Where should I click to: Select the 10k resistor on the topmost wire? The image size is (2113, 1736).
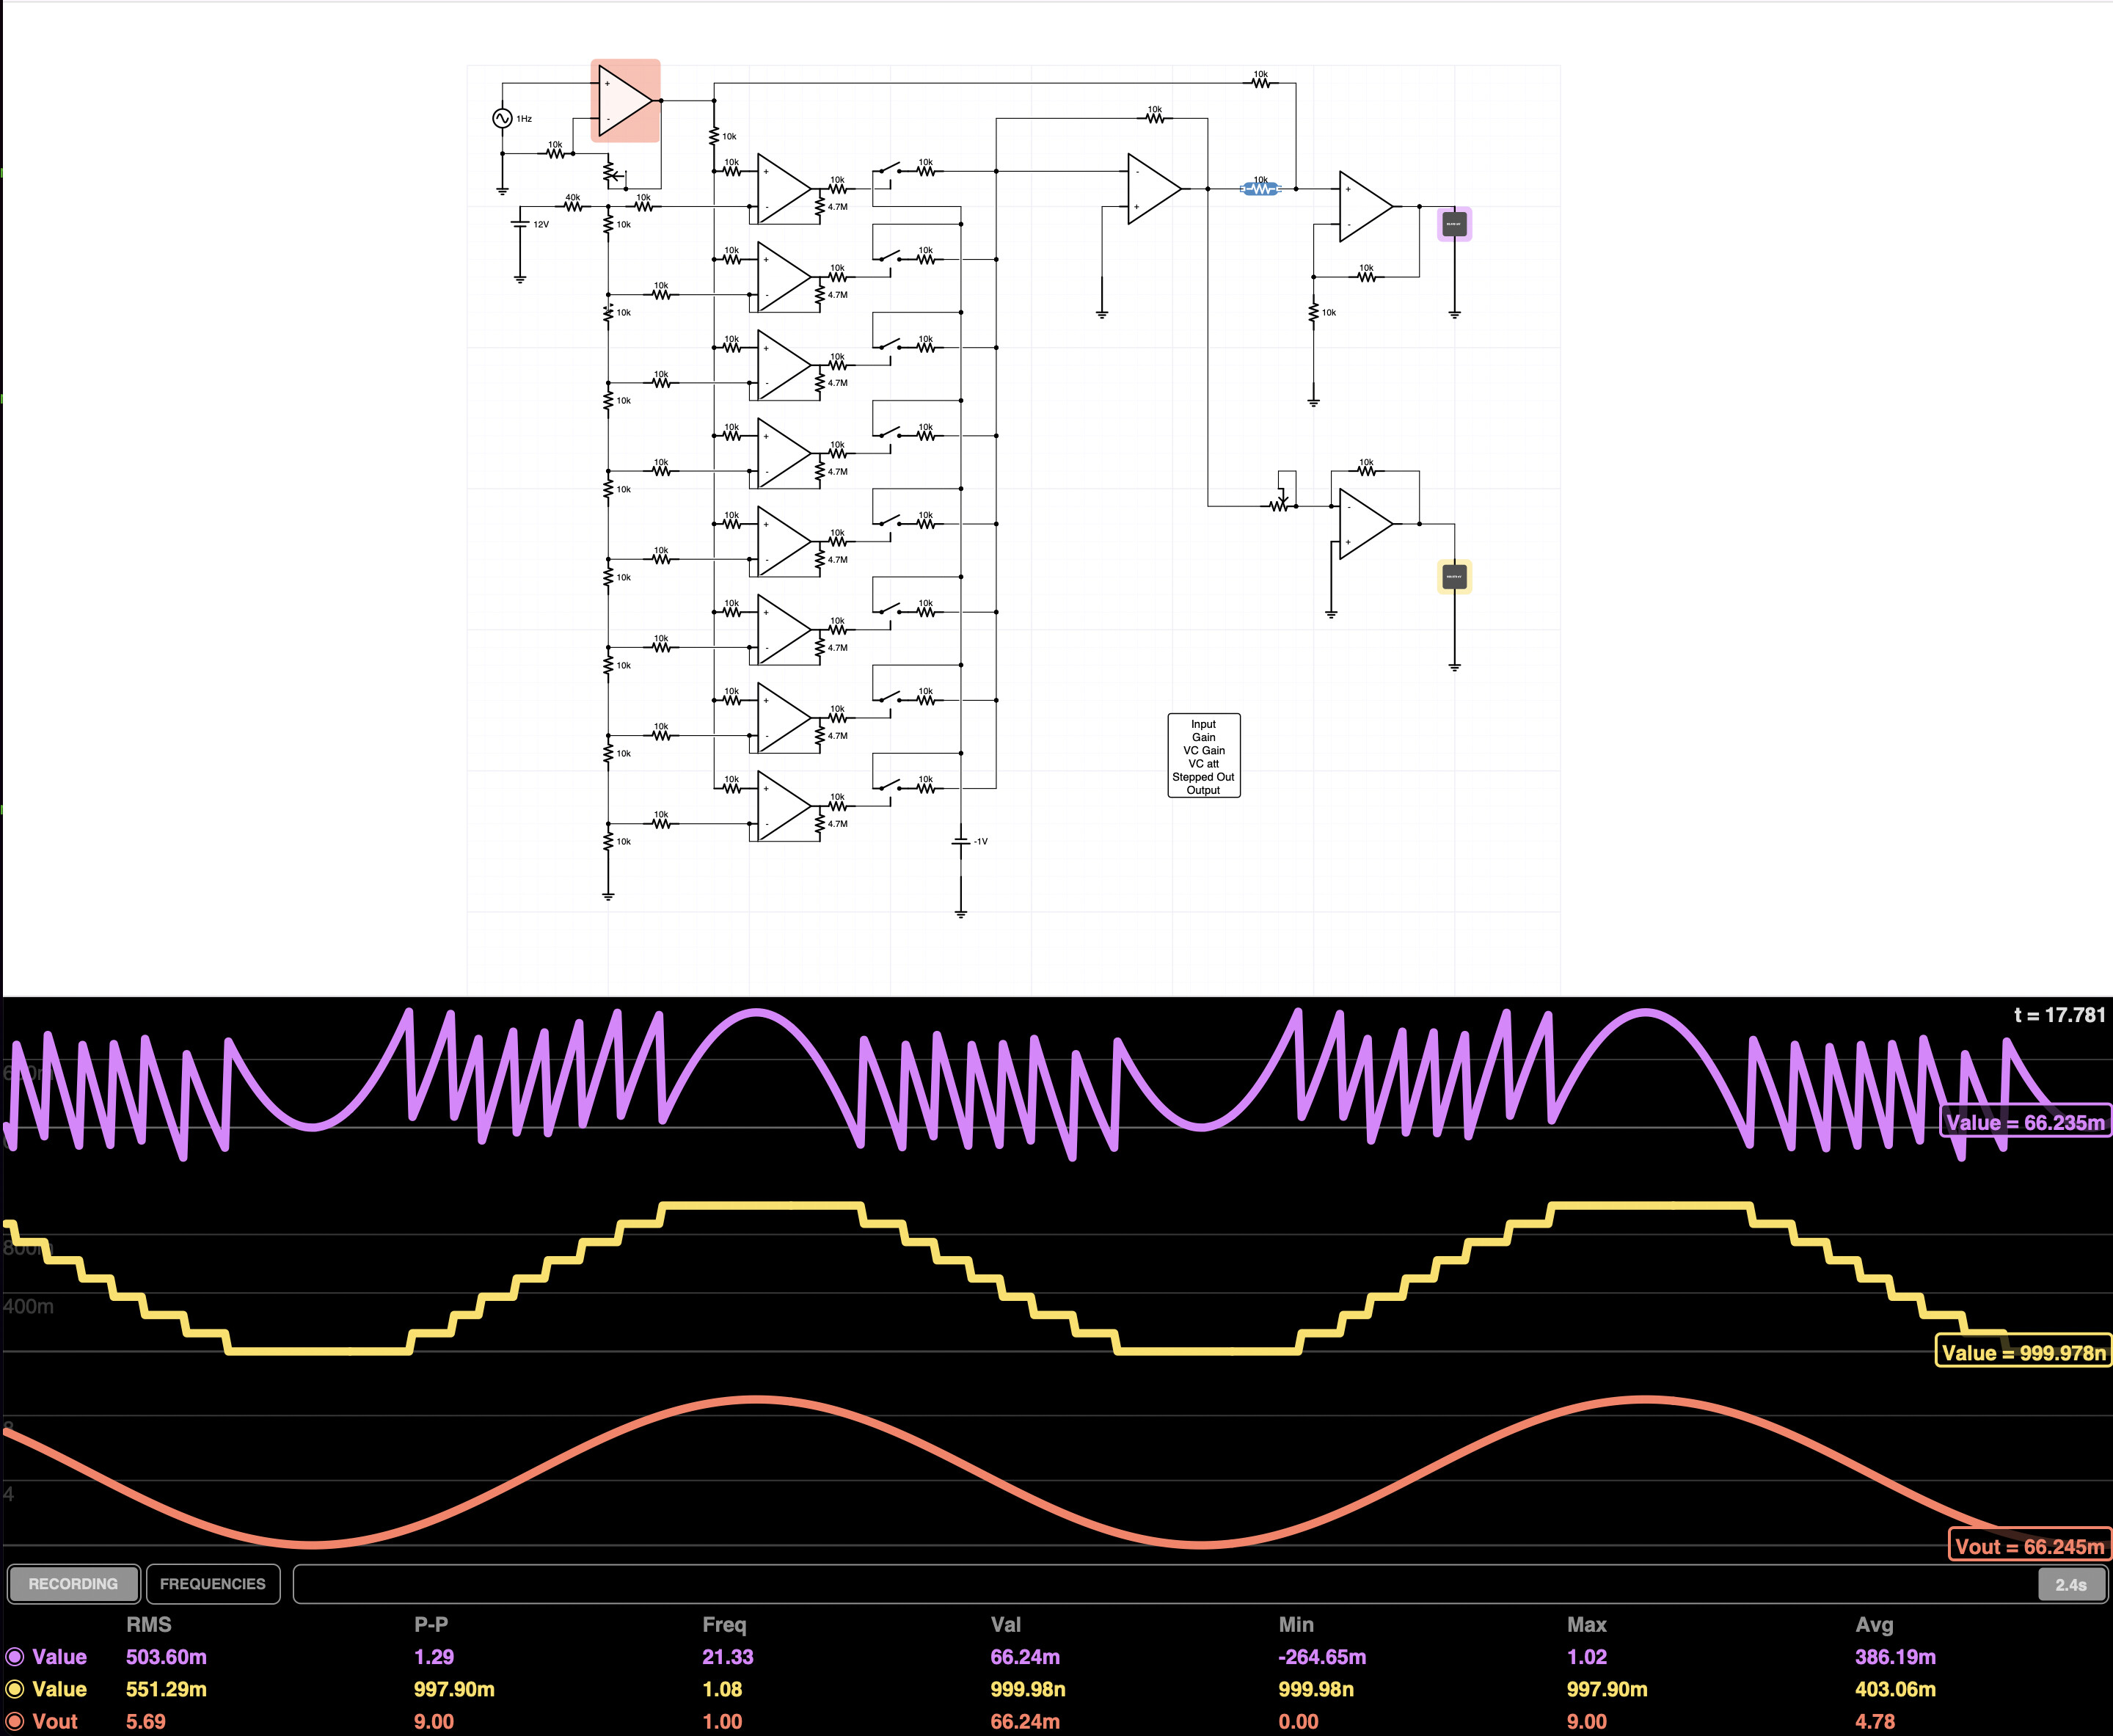pyautogui.click(x=1260, y=82)
